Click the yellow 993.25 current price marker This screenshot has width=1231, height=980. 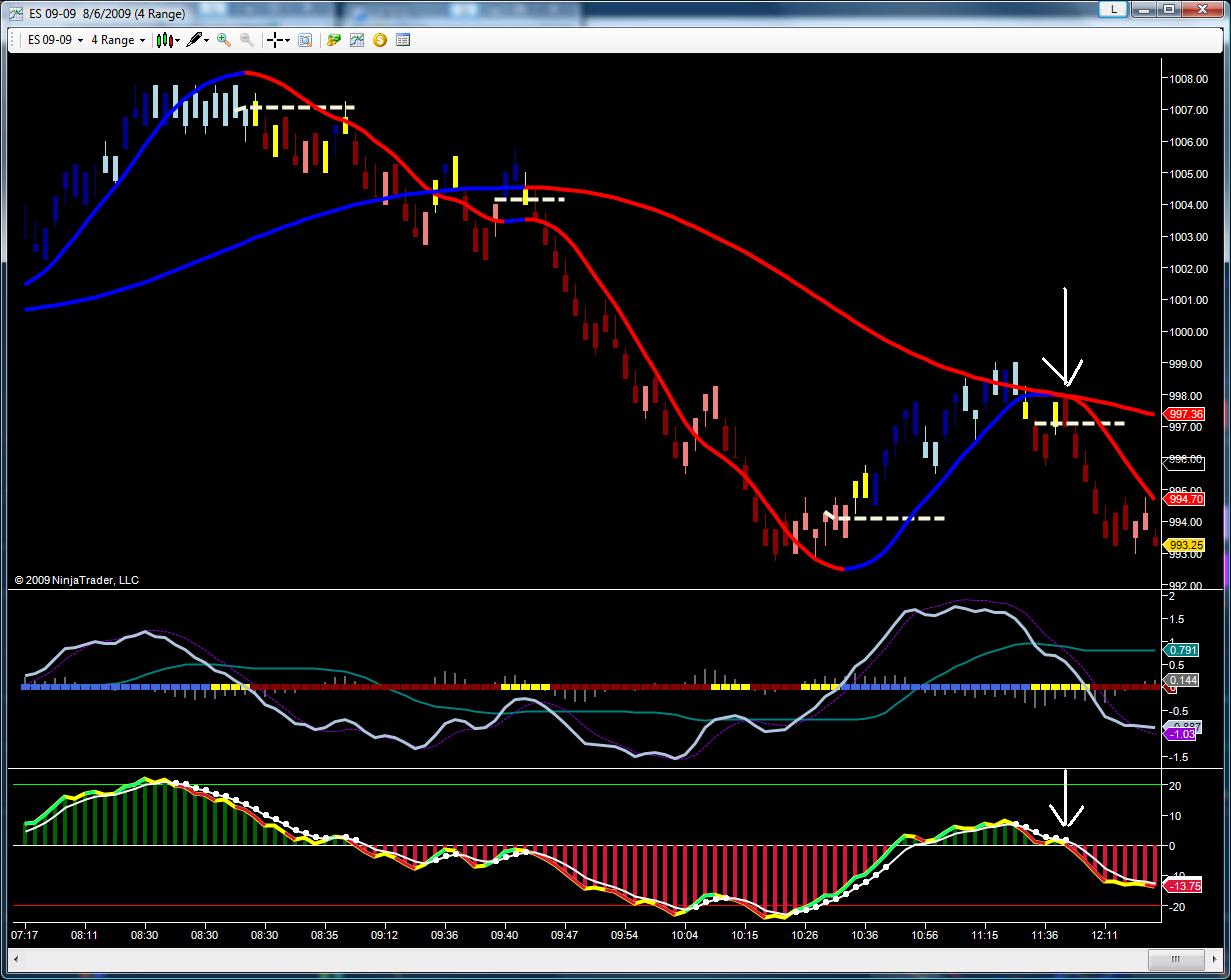click(x=1185, y=545)
